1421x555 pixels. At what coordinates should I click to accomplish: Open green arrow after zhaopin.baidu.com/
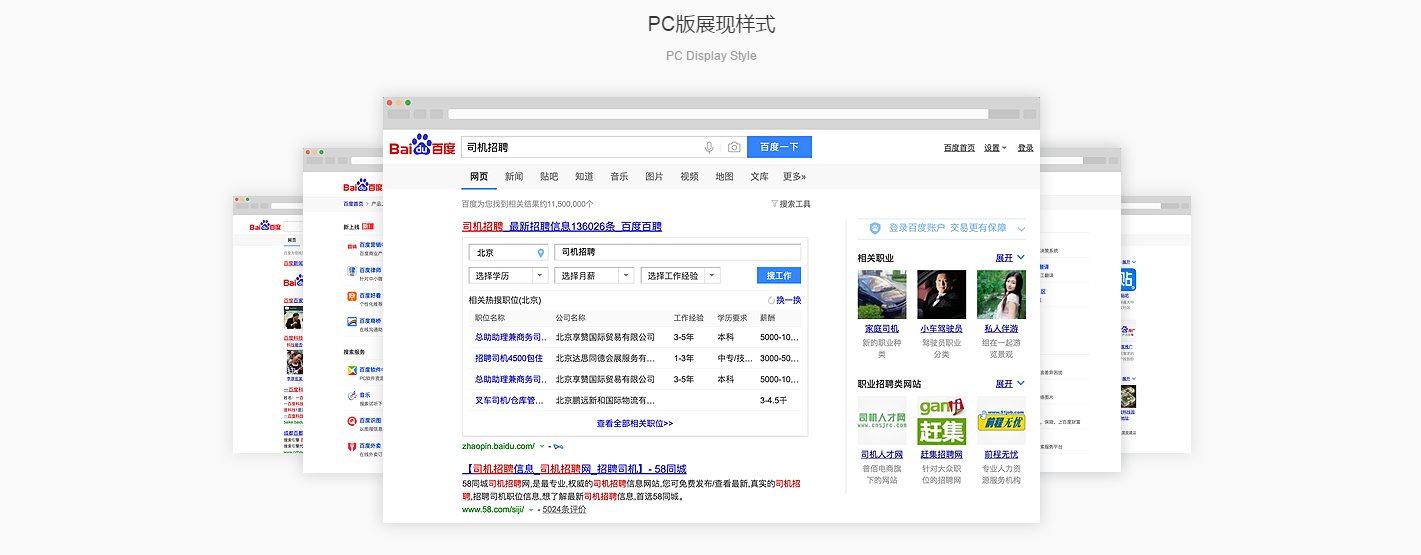coord(544,446)
